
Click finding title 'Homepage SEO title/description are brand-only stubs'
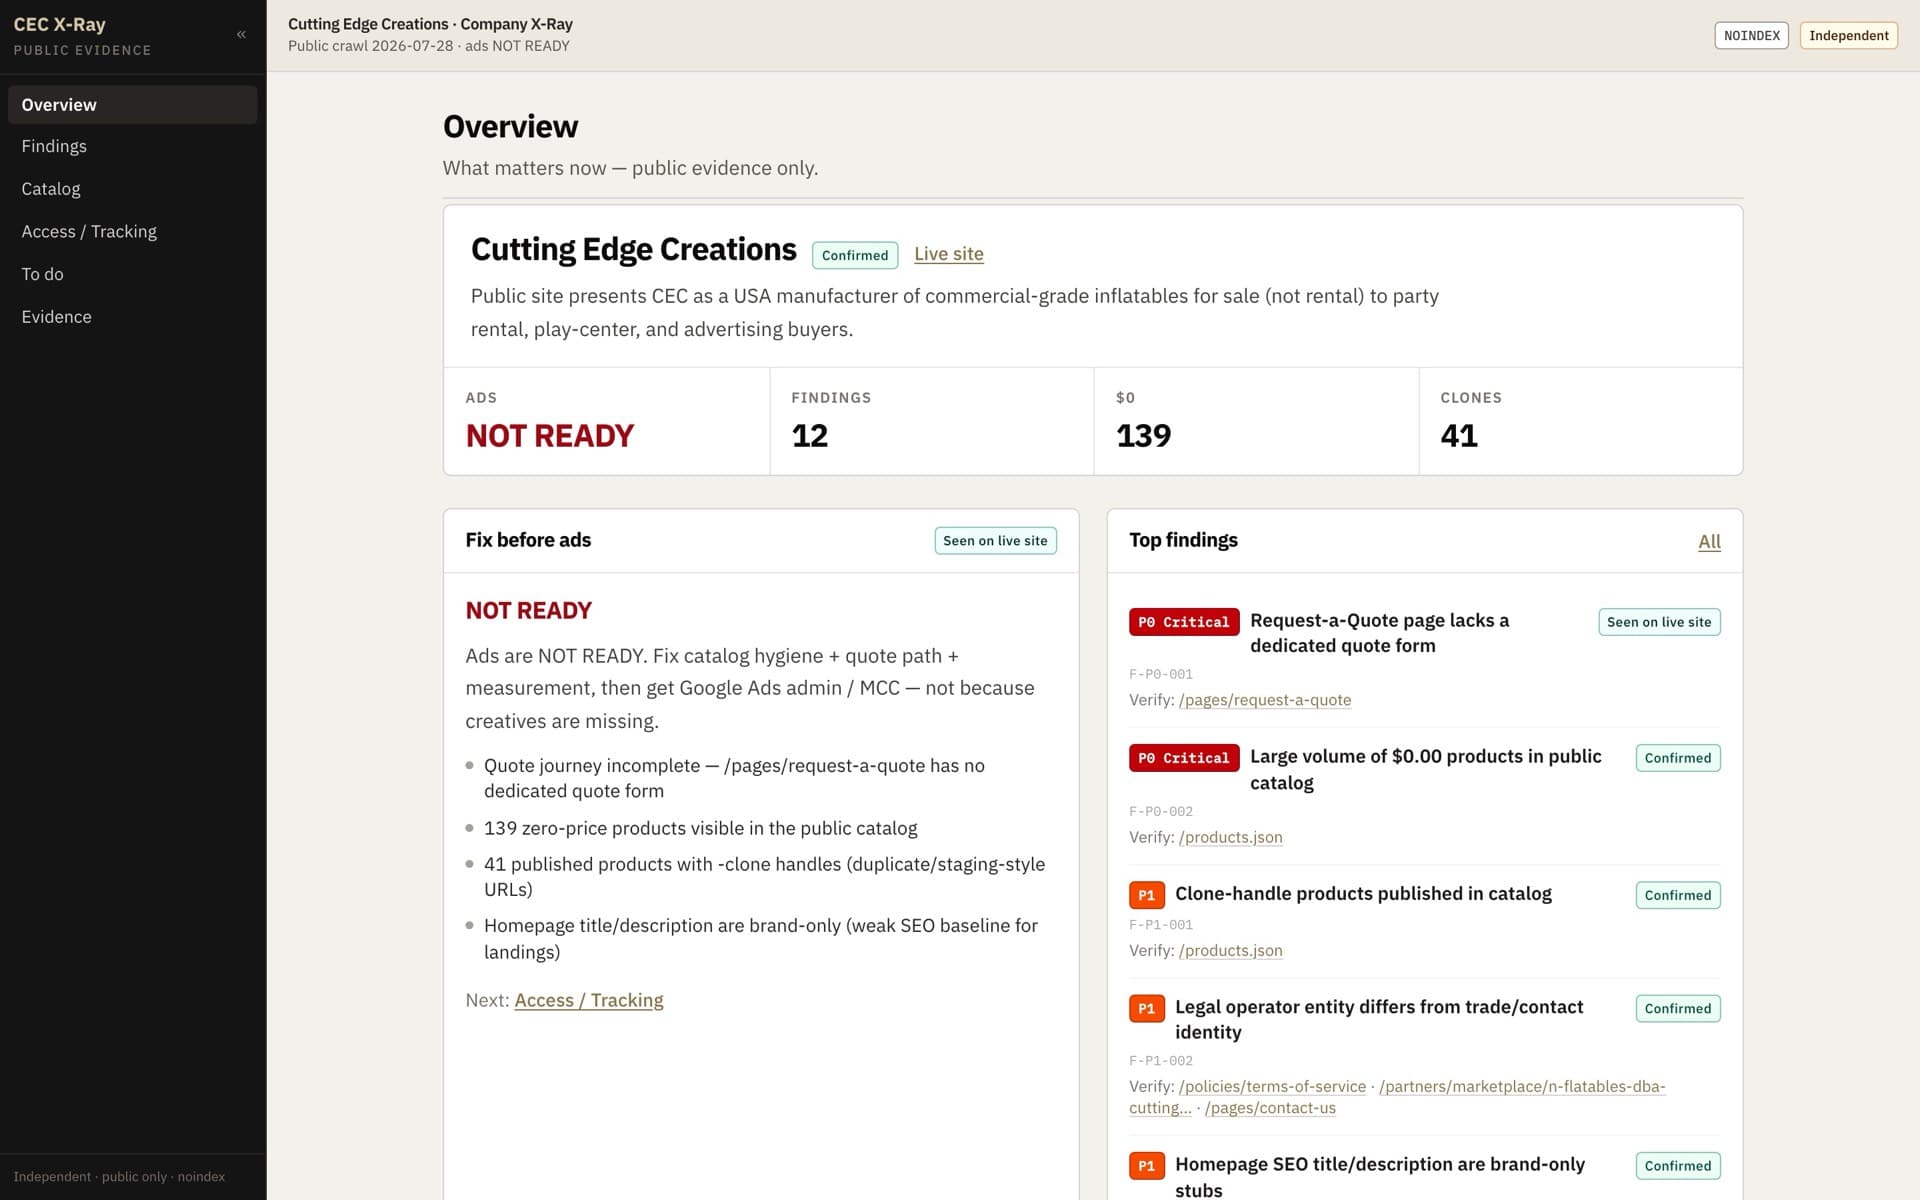point(1380,1177)
